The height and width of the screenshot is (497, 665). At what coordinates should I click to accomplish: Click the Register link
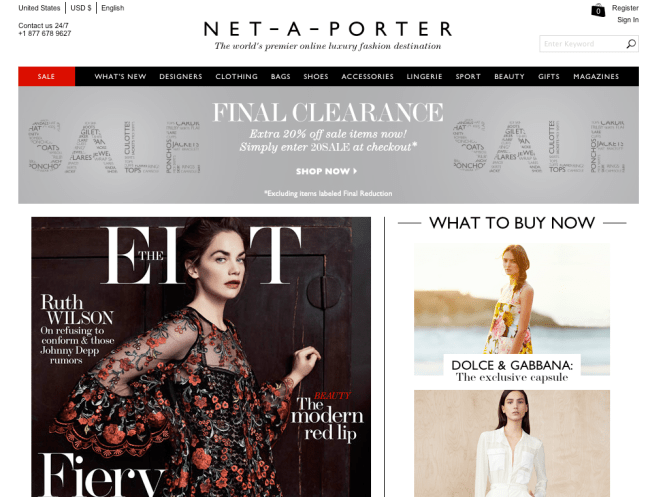[x=625, y=8]
